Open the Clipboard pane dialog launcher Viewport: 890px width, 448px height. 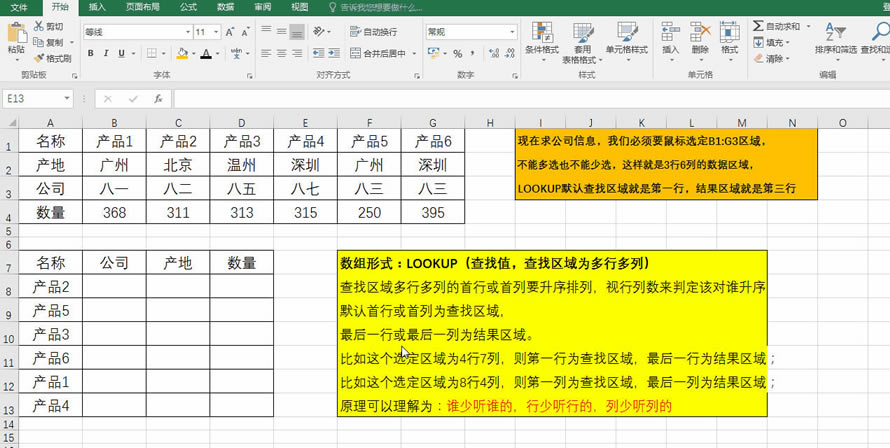(74, 76)
